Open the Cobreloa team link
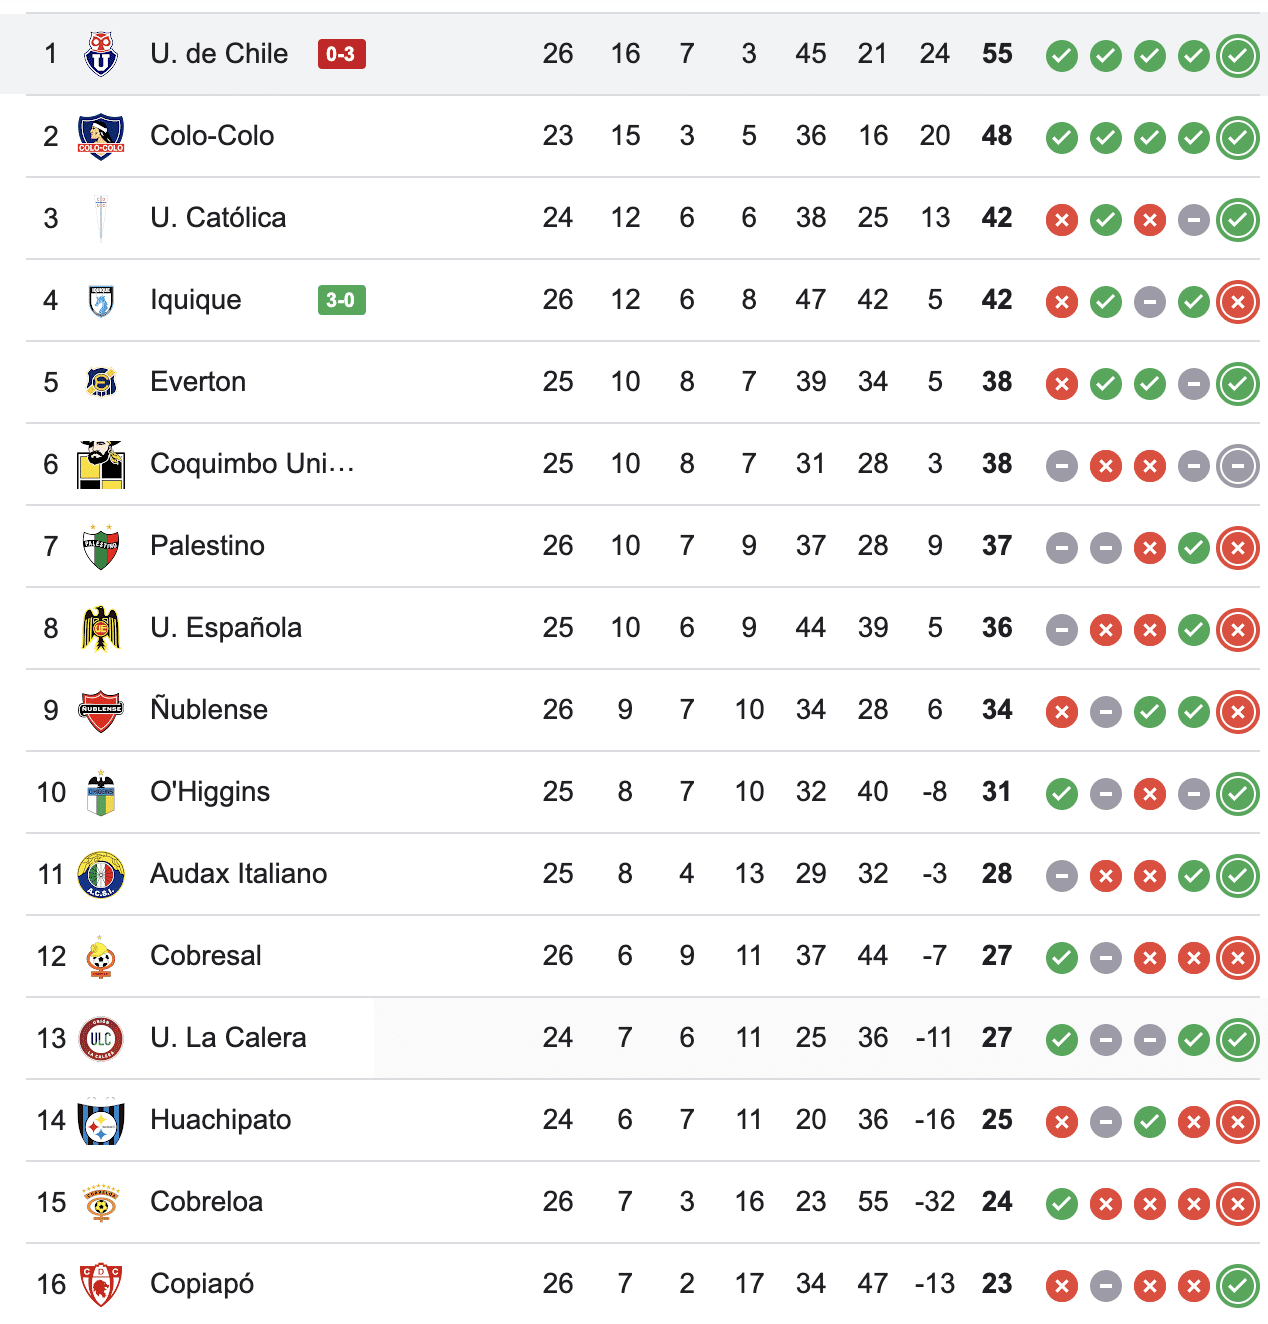The width and height of the screenshot is (1268, 1324). coord(206,1202)
